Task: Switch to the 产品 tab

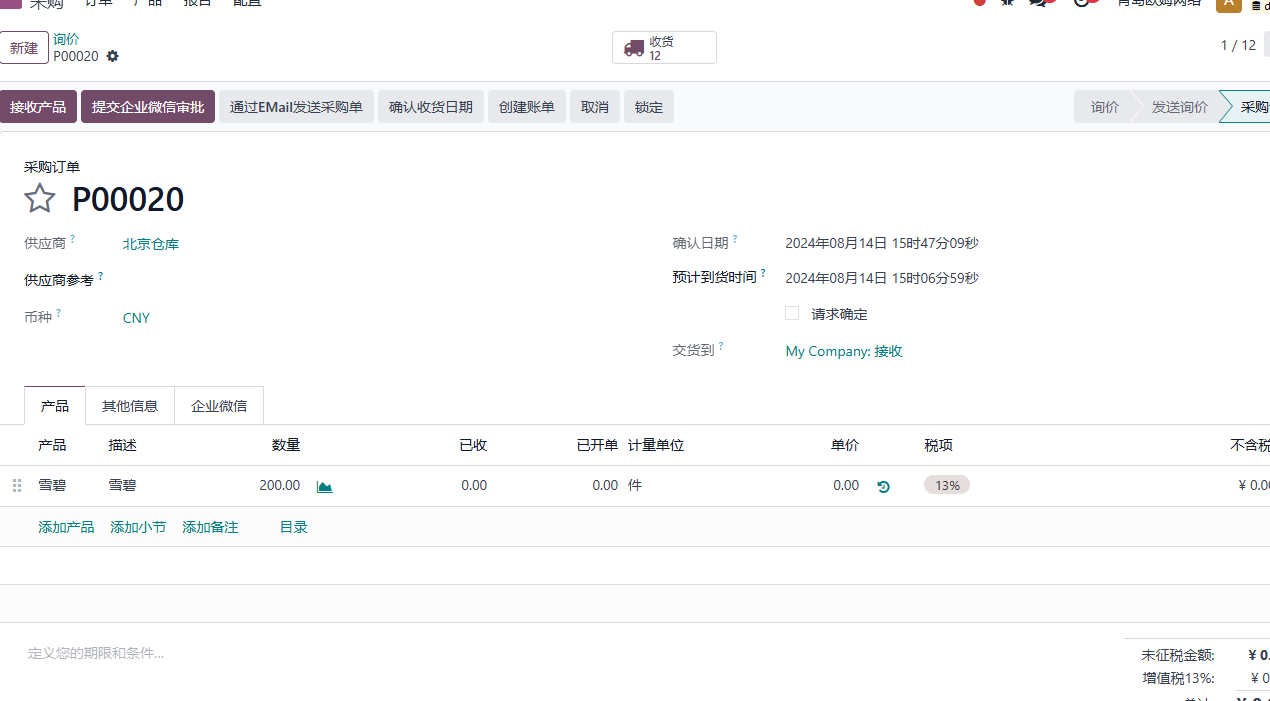Action: 55,406
